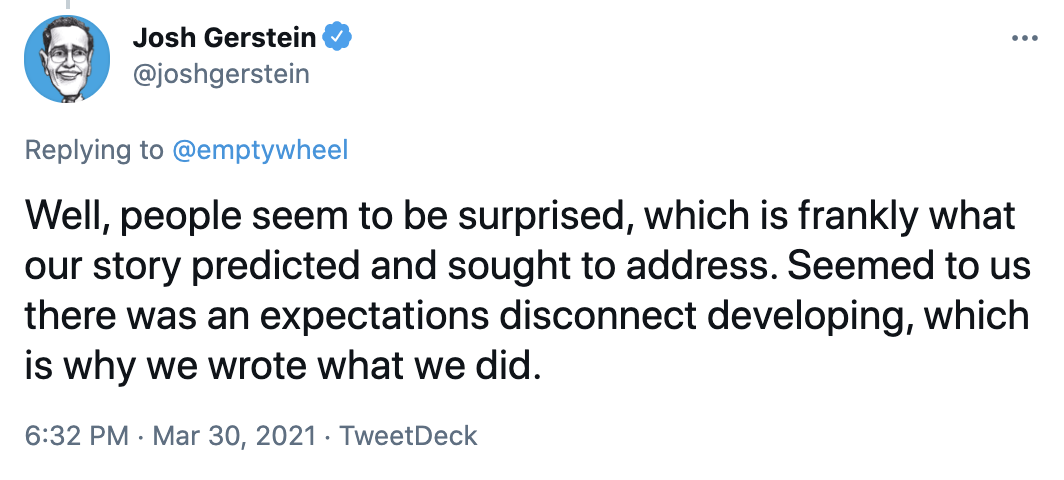
Task: Click the blue verified checkmark badge
Action: [x=337, y=37]
